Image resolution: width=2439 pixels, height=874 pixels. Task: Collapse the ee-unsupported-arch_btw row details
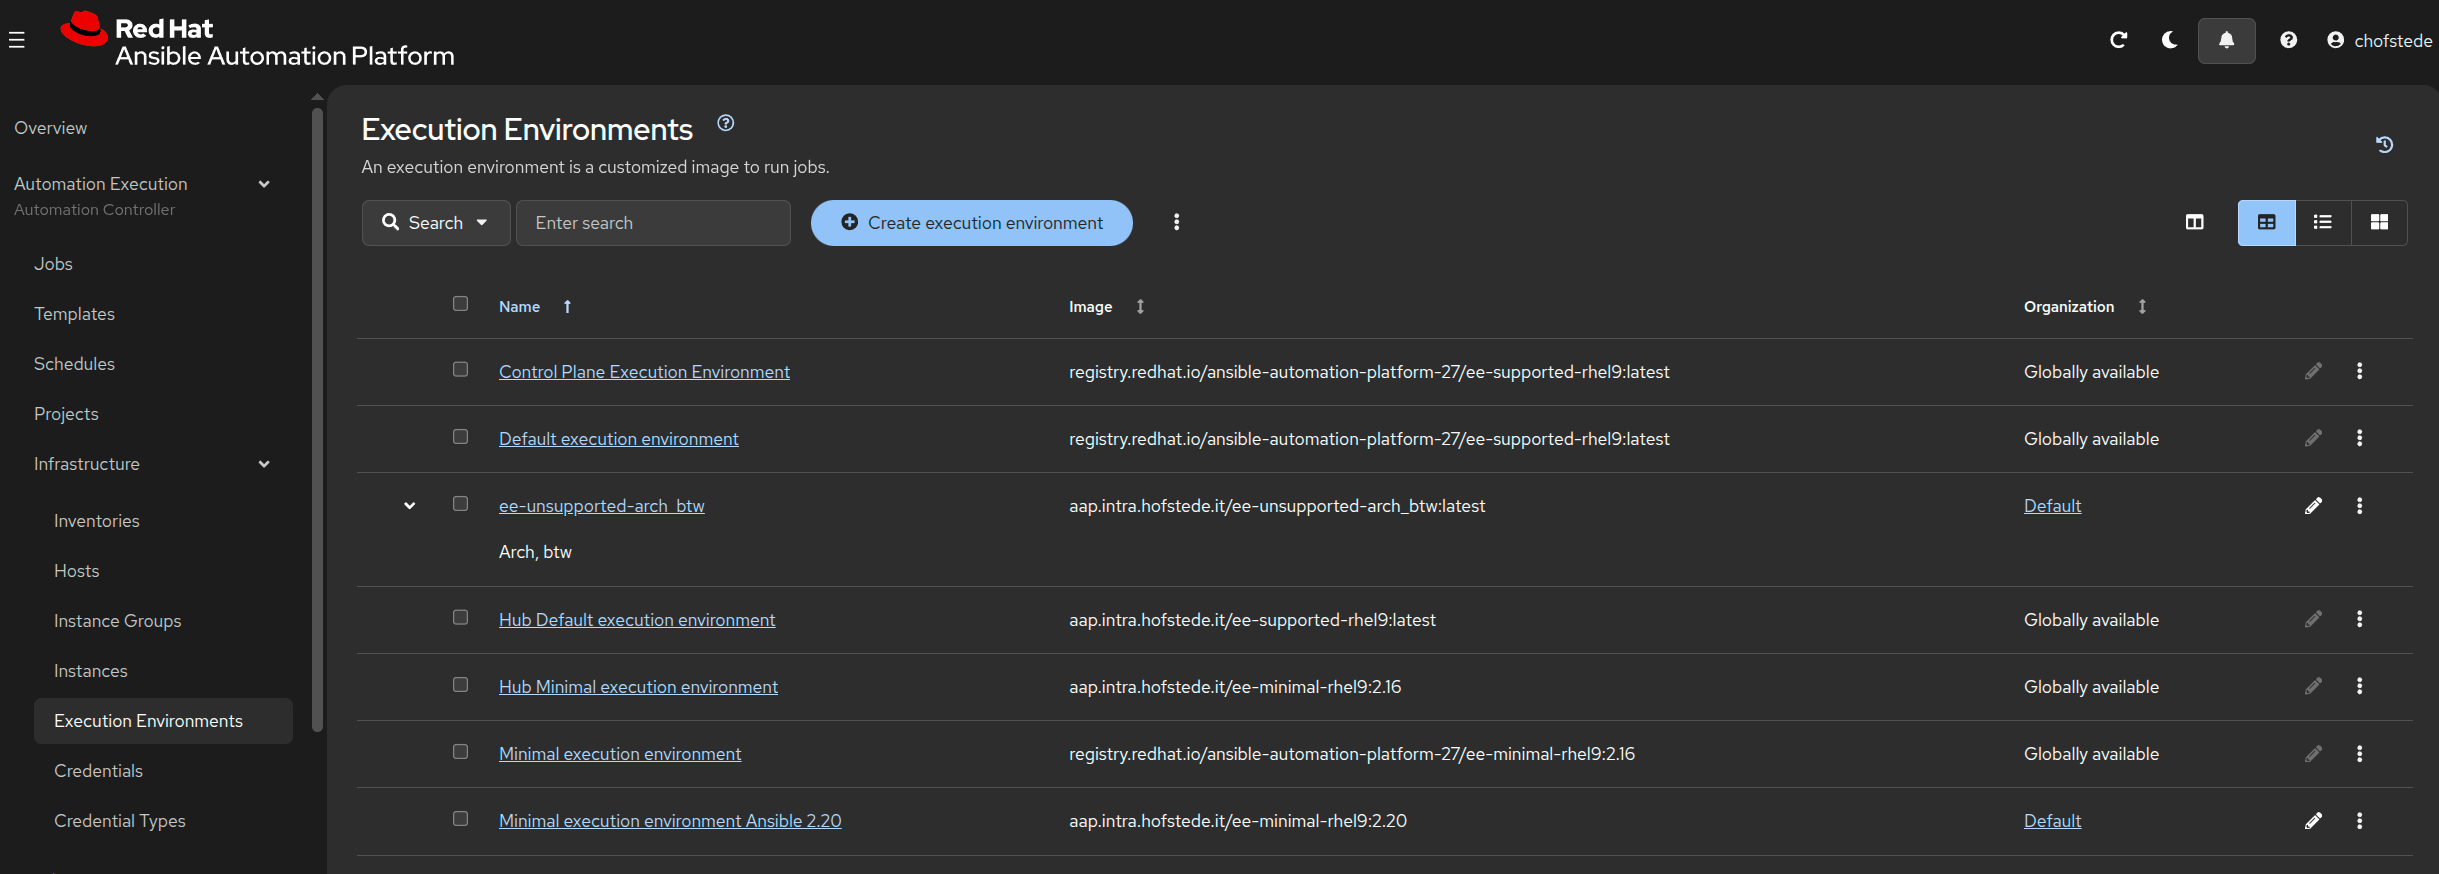pos(409,506)
